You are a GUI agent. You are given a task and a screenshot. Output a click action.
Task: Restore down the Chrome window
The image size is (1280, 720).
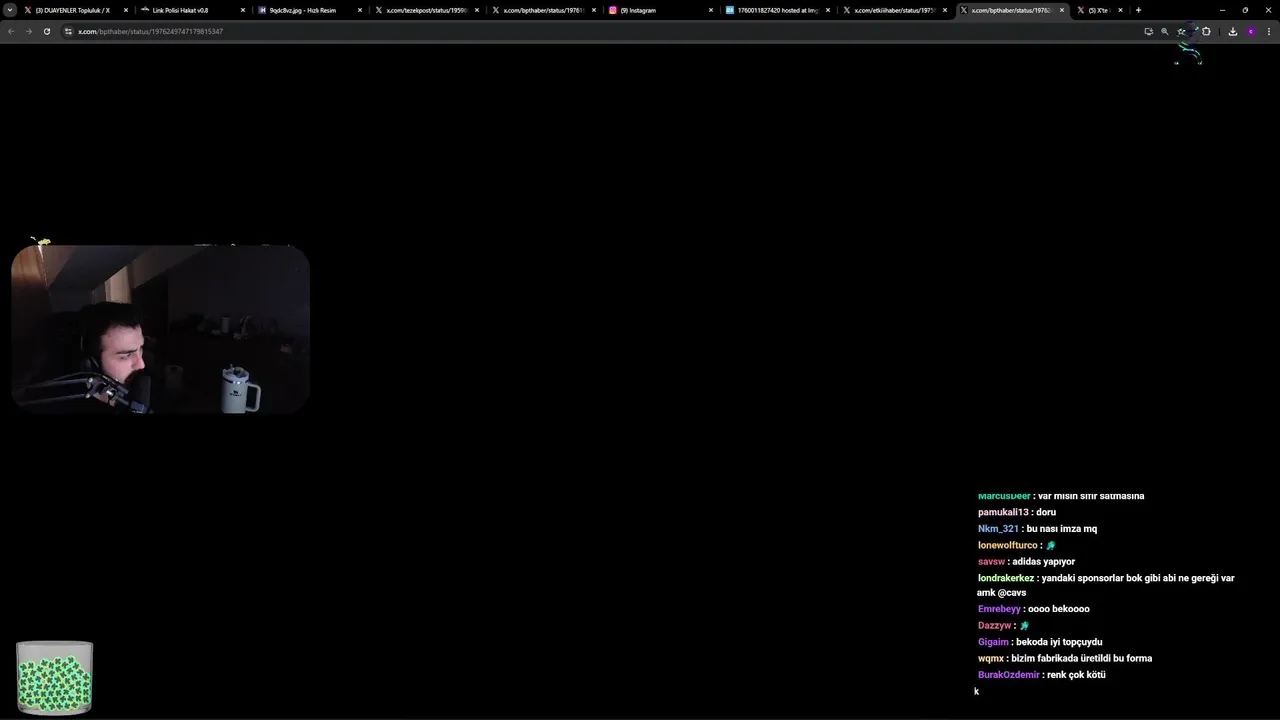pyautogui.click(x=1245, y=10)
